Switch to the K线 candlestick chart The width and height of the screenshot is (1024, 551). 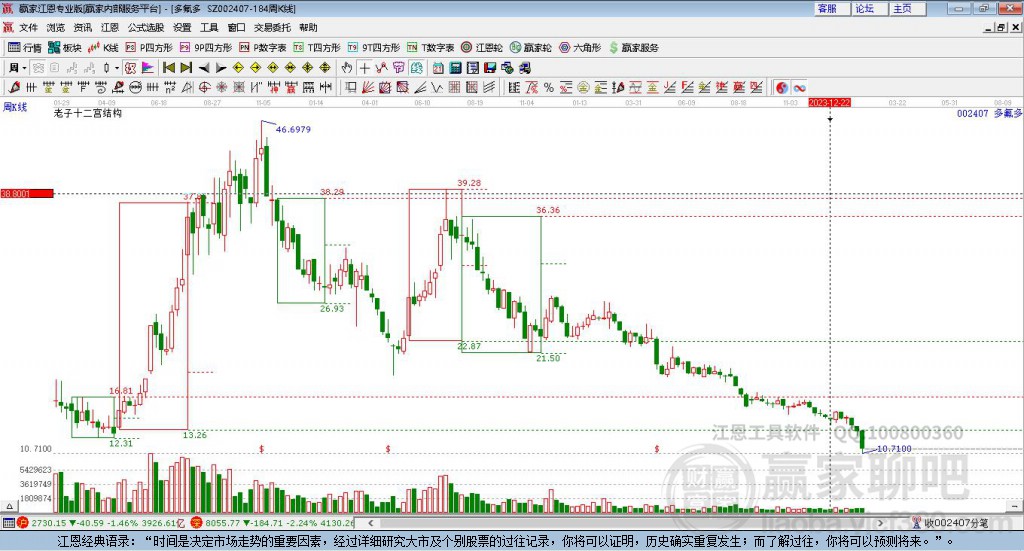[x=103, y=48]
